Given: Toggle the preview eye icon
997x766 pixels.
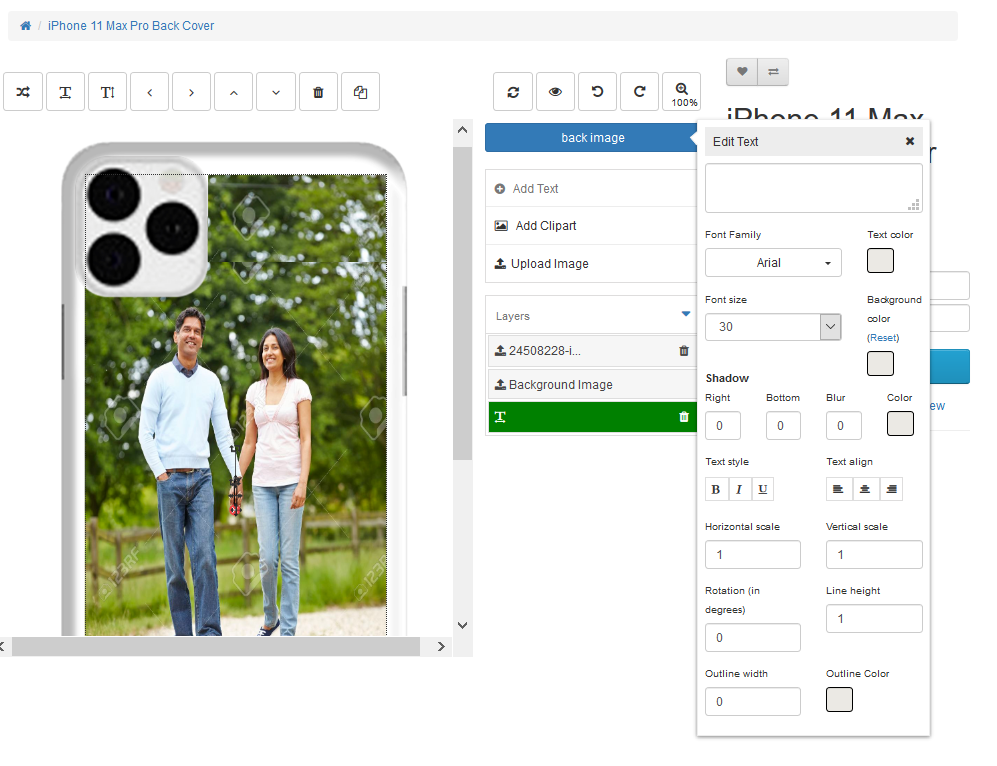Looking at the screenshot, I should click(555, 92).
